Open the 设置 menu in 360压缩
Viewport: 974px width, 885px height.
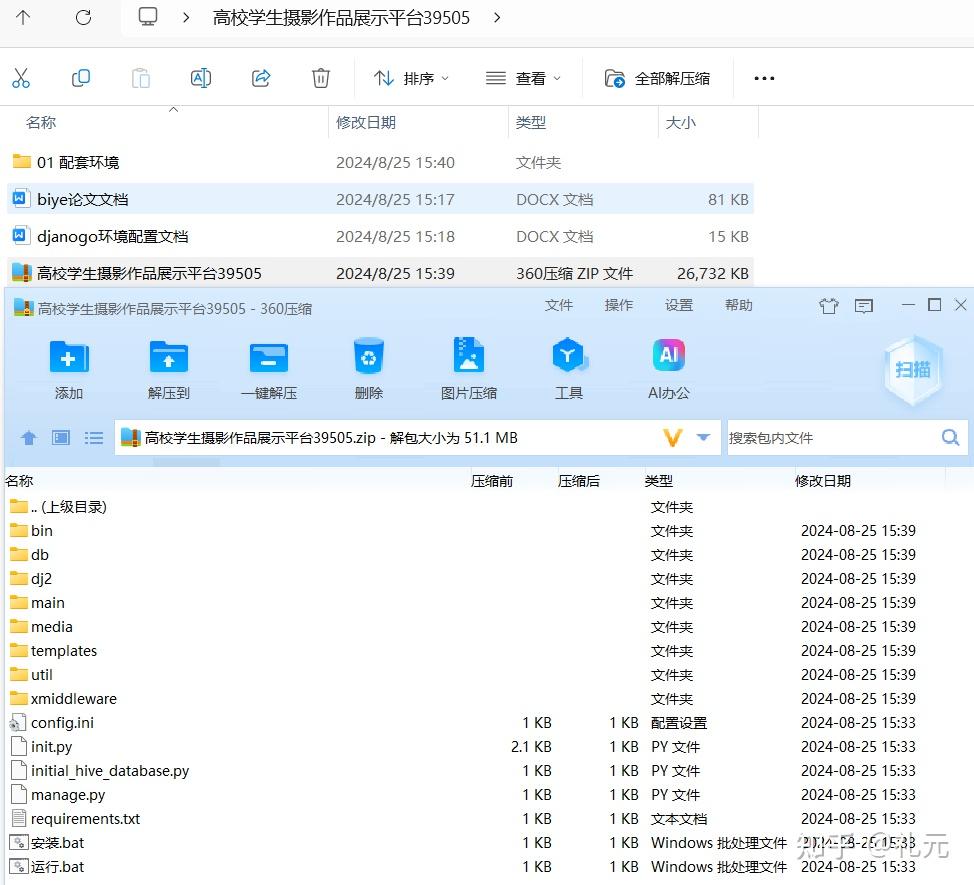[679, 306]
